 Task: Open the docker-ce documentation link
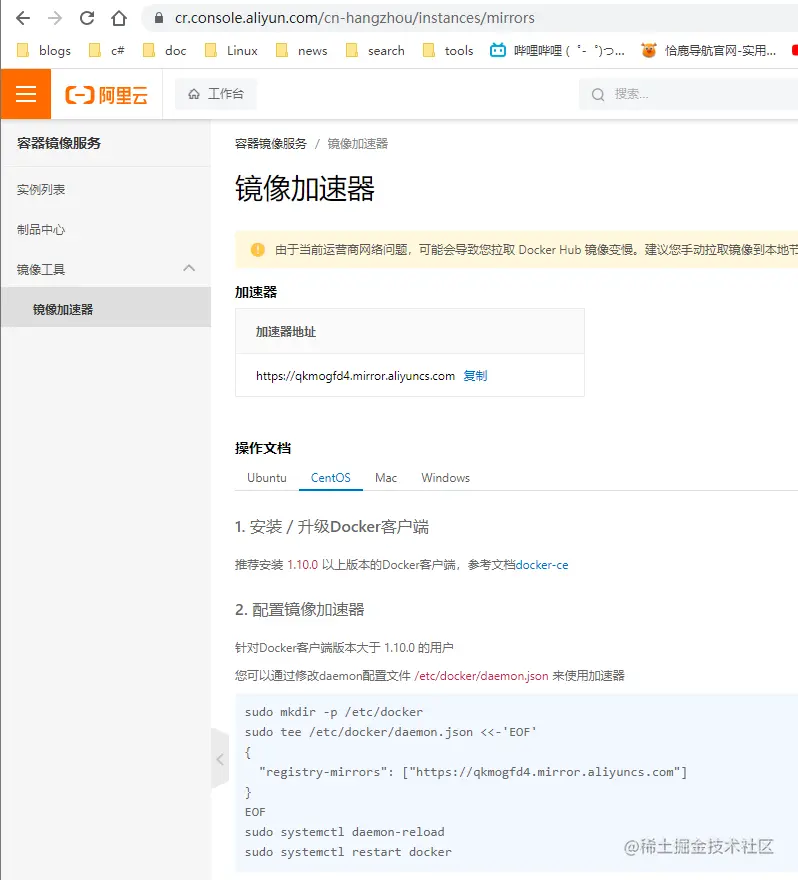click(542, 565)
